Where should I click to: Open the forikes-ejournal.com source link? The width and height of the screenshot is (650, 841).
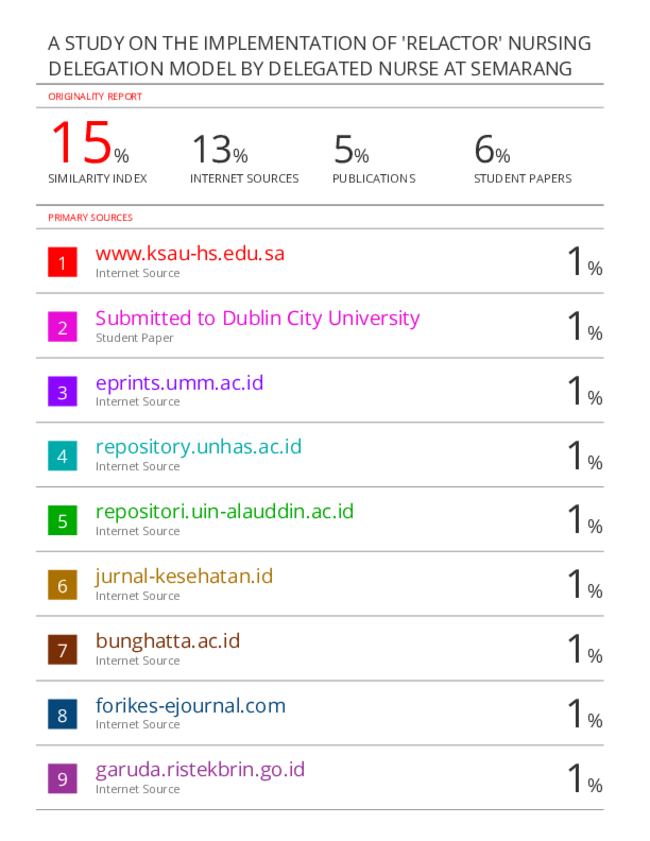190,705
